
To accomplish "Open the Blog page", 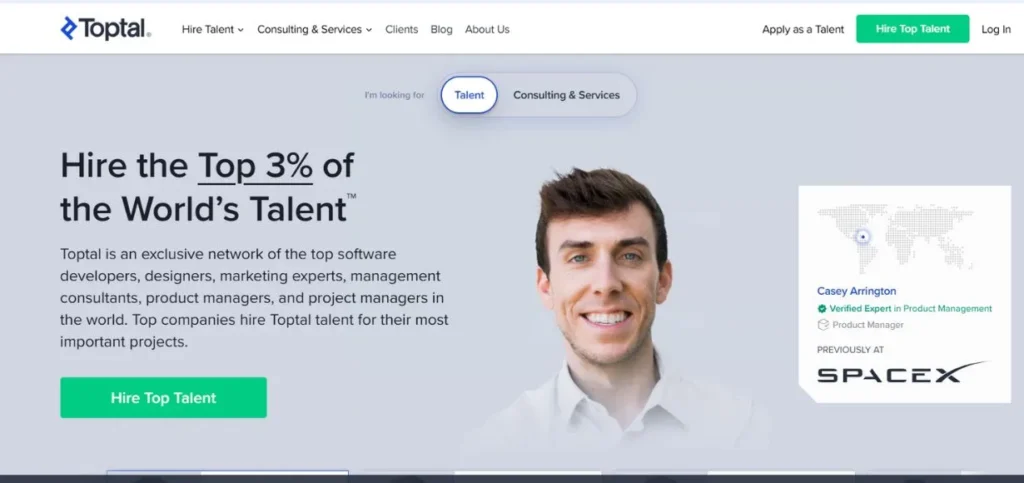I will [x=441, y=29].
